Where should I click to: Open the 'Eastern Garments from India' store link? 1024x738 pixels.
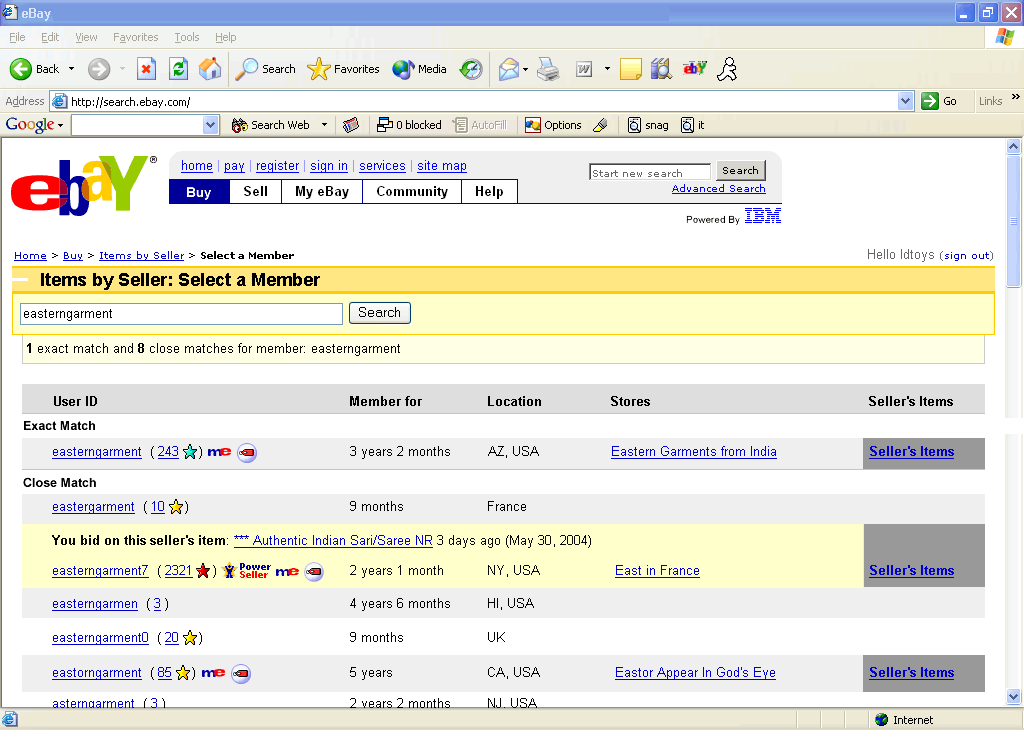pyautogui.click(x=694, y=452)
